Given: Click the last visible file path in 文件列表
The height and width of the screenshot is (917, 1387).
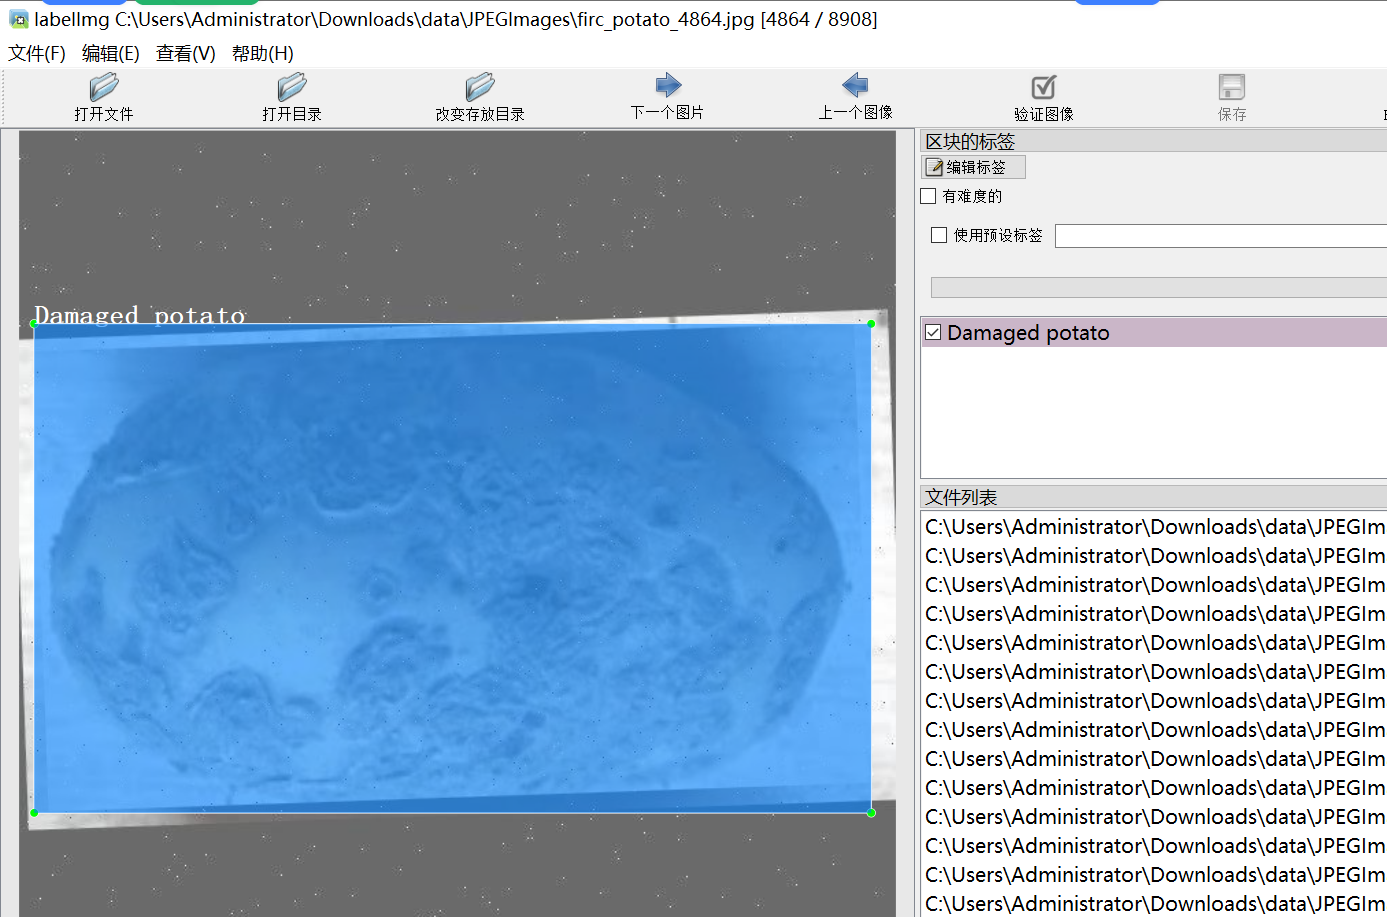Looking at the screenshot, I should (x=1154, y=903).
